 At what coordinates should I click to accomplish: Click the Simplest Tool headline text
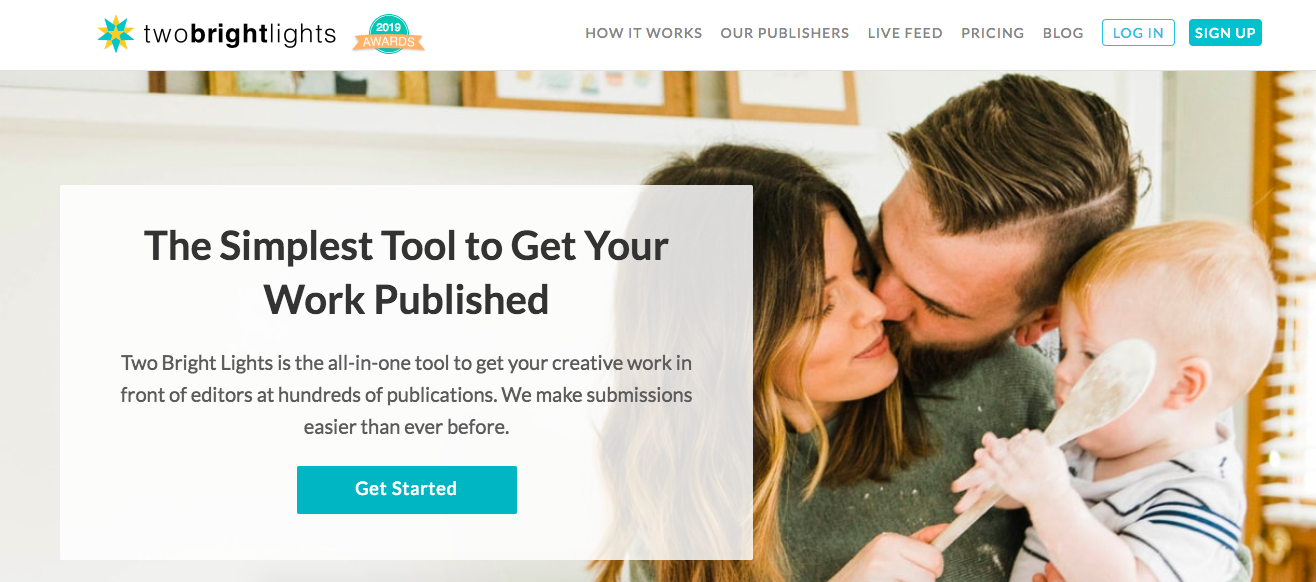406,272
